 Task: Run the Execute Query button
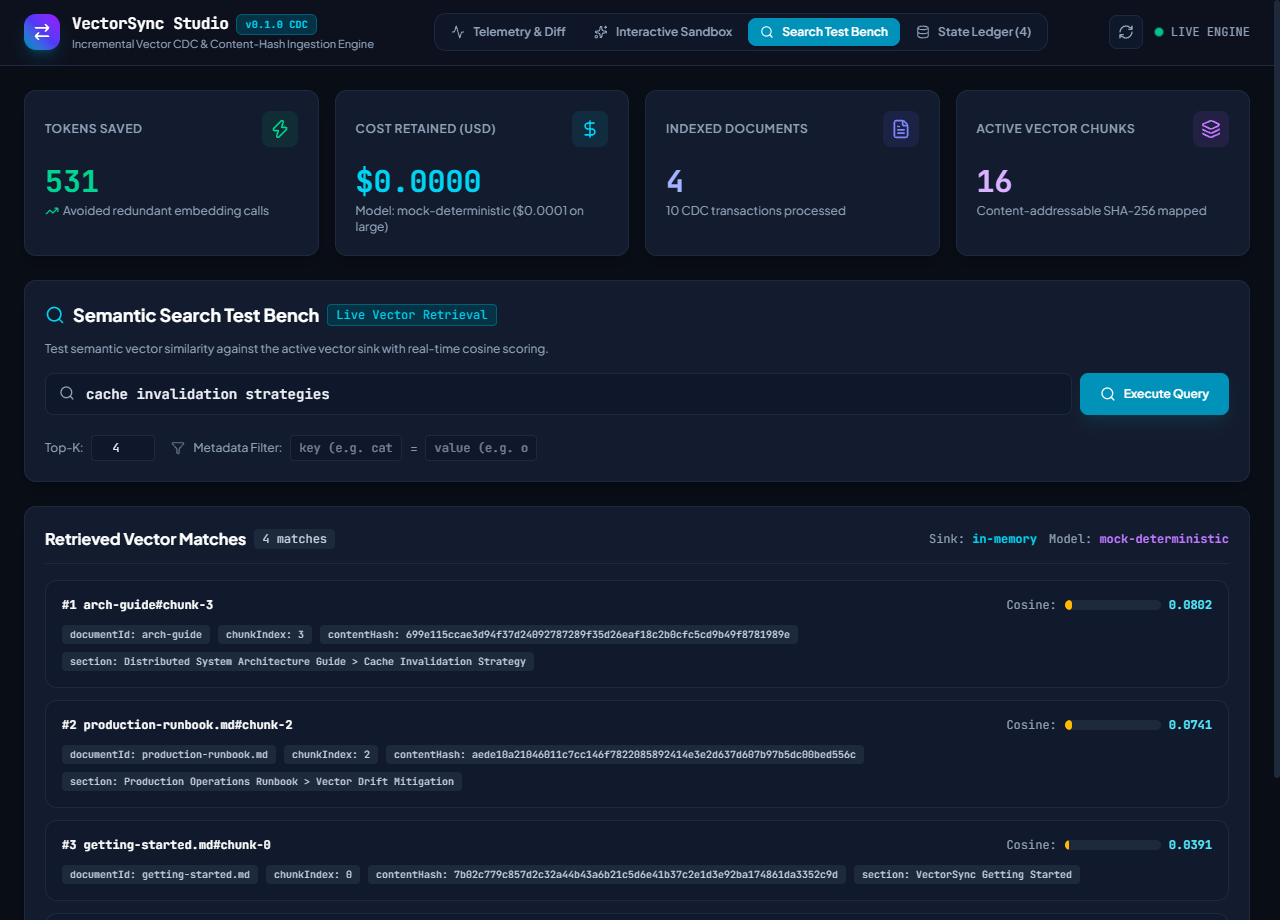1154,394
